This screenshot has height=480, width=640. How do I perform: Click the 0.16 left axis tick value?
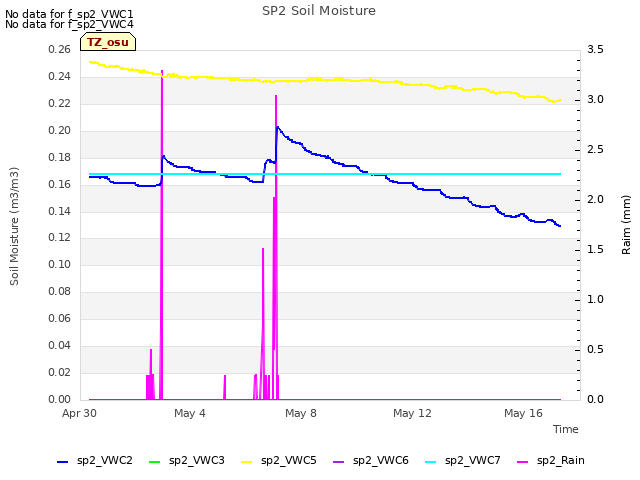[60, 184]
